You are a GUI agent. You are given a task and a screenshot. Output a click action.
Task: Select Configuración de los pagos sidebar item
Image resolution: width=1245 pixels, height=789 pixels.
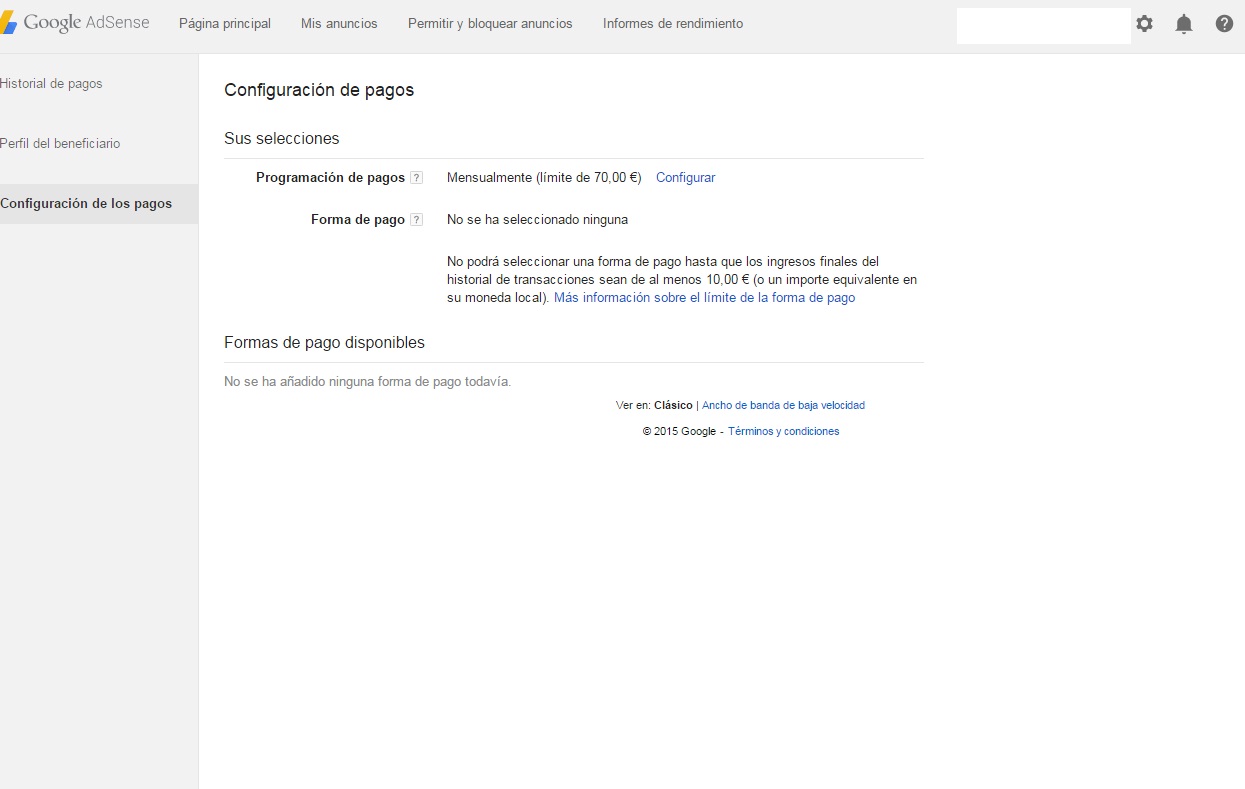pyautogui.click(x=86, y=204)
